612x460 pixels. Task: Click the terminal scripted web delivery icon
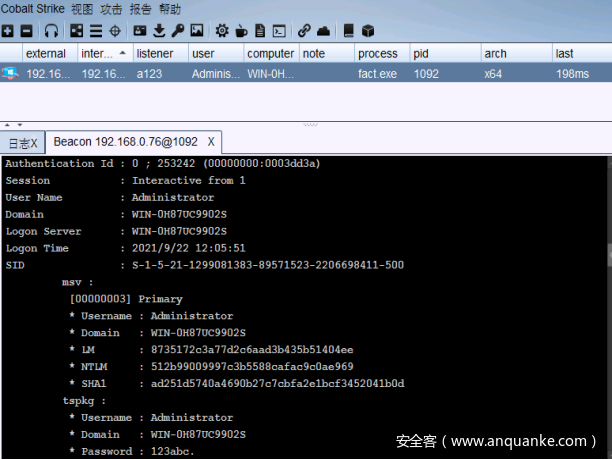click(x=279, y=30)
